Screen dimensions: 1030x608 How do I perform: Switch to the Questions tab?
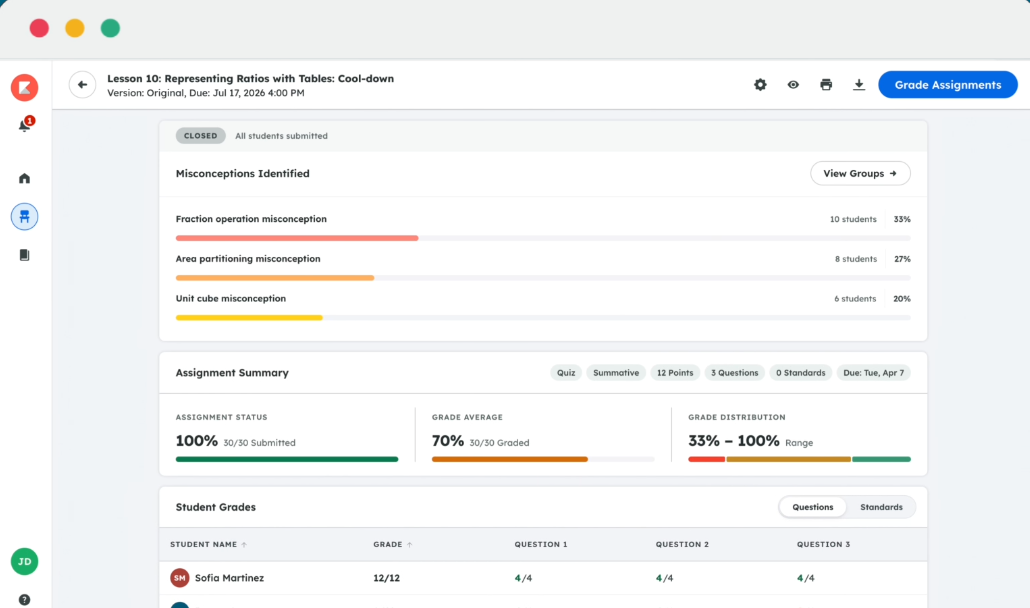coord(813,507)
